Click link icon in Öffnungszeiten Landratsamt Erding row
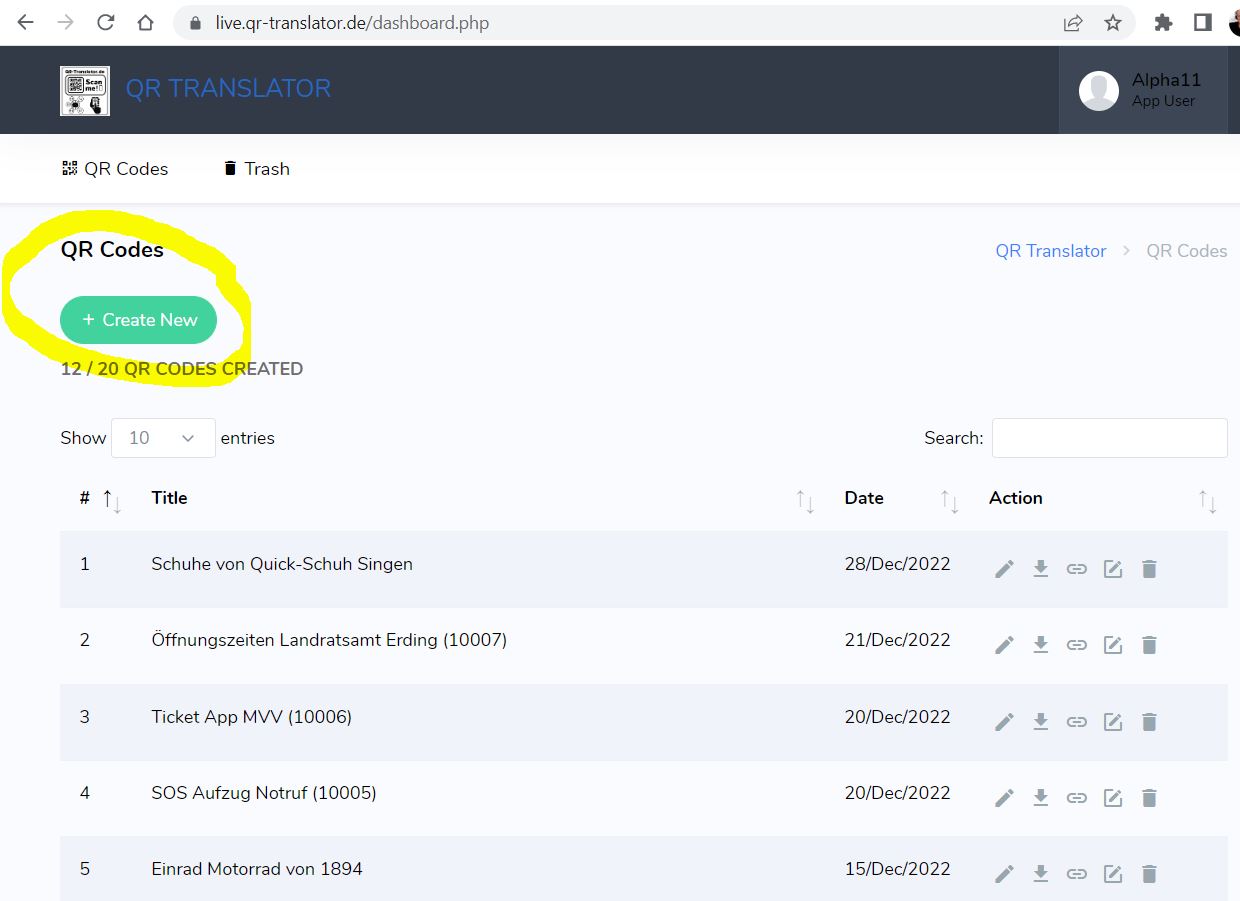1240x901 pixels. (x=1076, y=645)
